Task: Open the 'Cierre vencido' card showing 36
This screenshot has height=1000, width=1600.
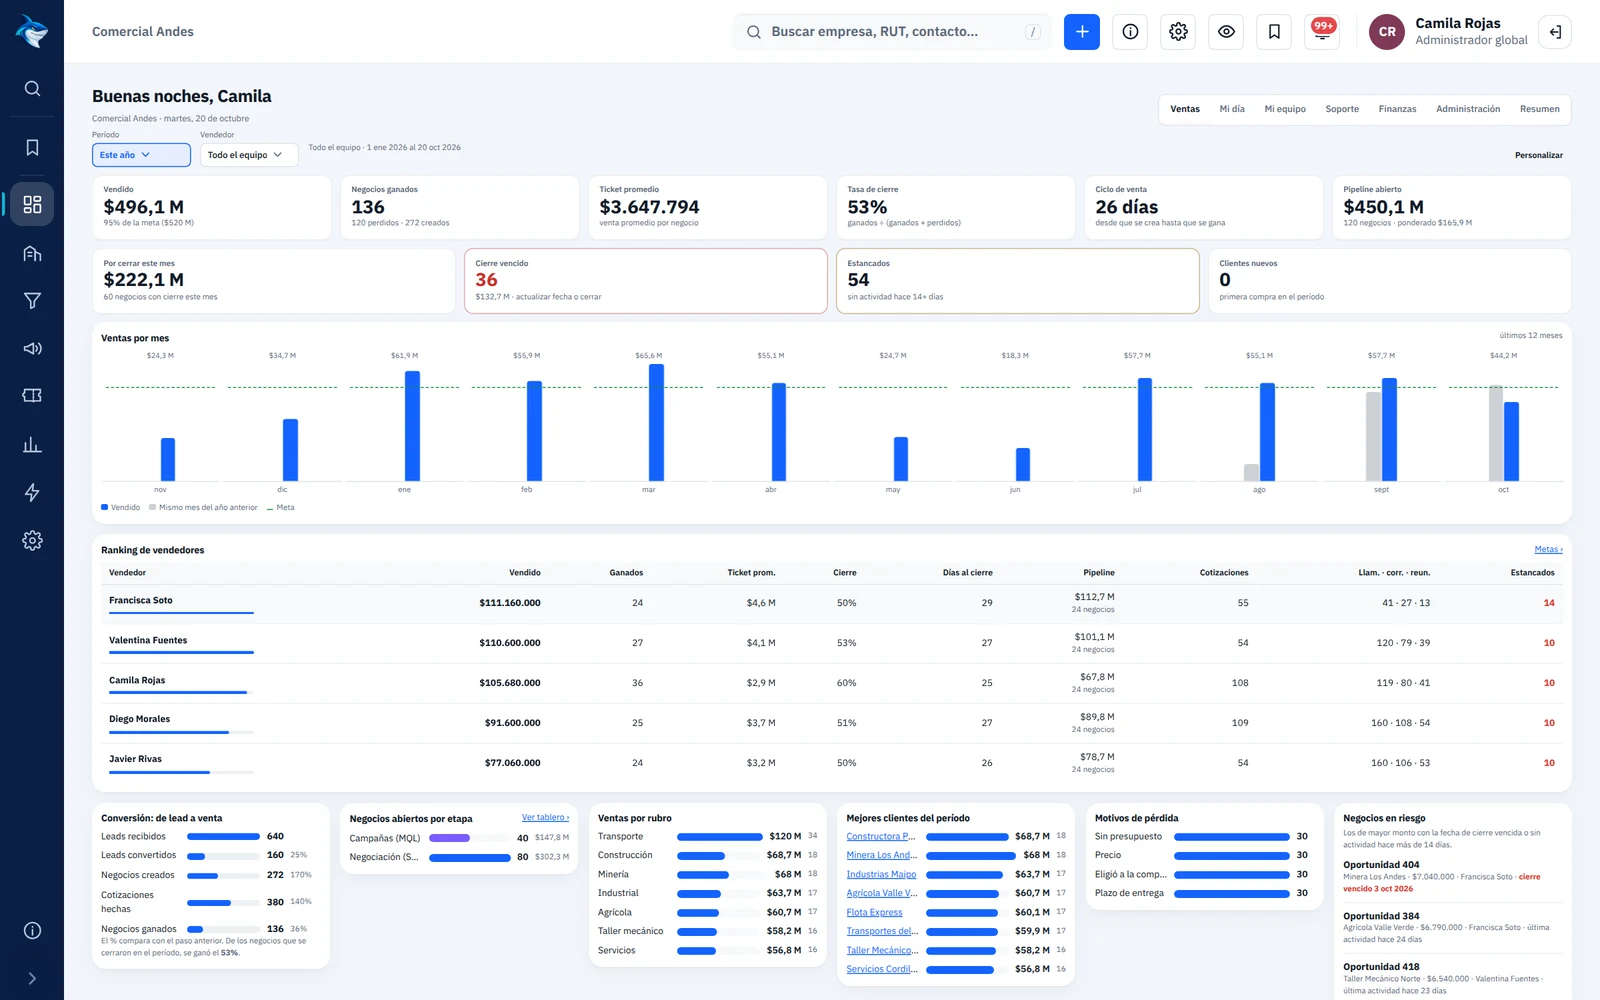Action: pyautogui.click(x=646, y=281)
